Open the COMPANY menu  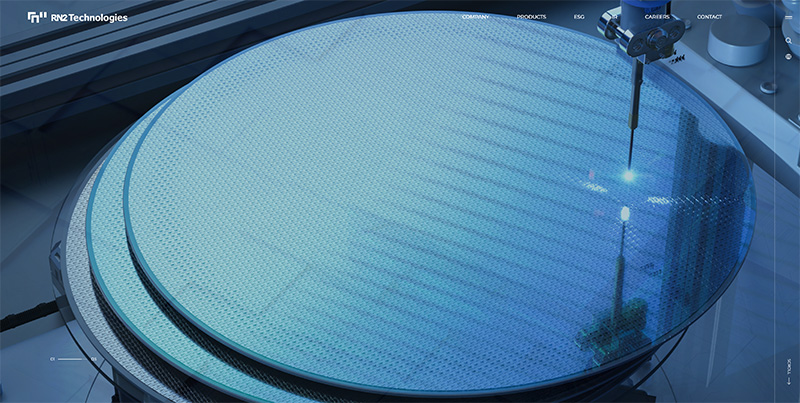tap(476, 17)
